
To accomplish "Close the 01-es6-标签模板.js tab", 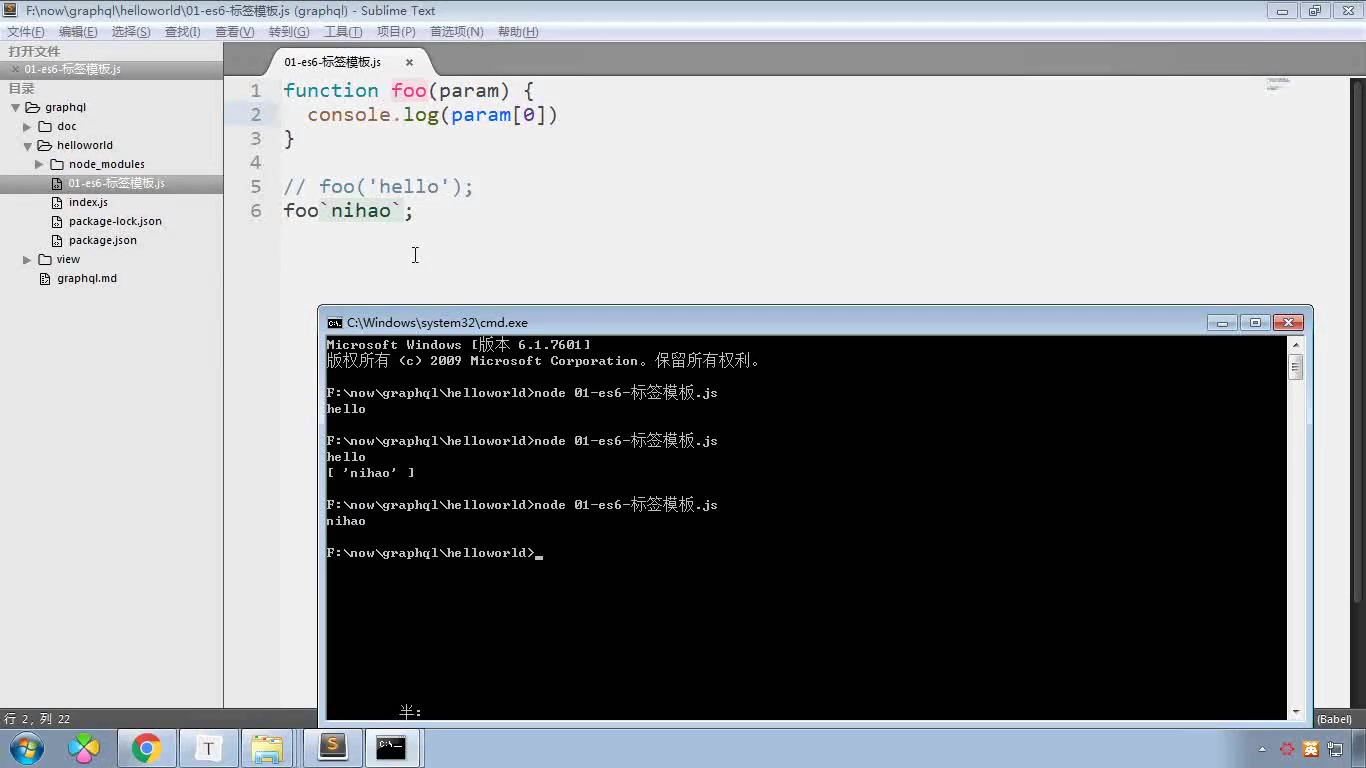I will pyautogui.click(x=409, y=62).
